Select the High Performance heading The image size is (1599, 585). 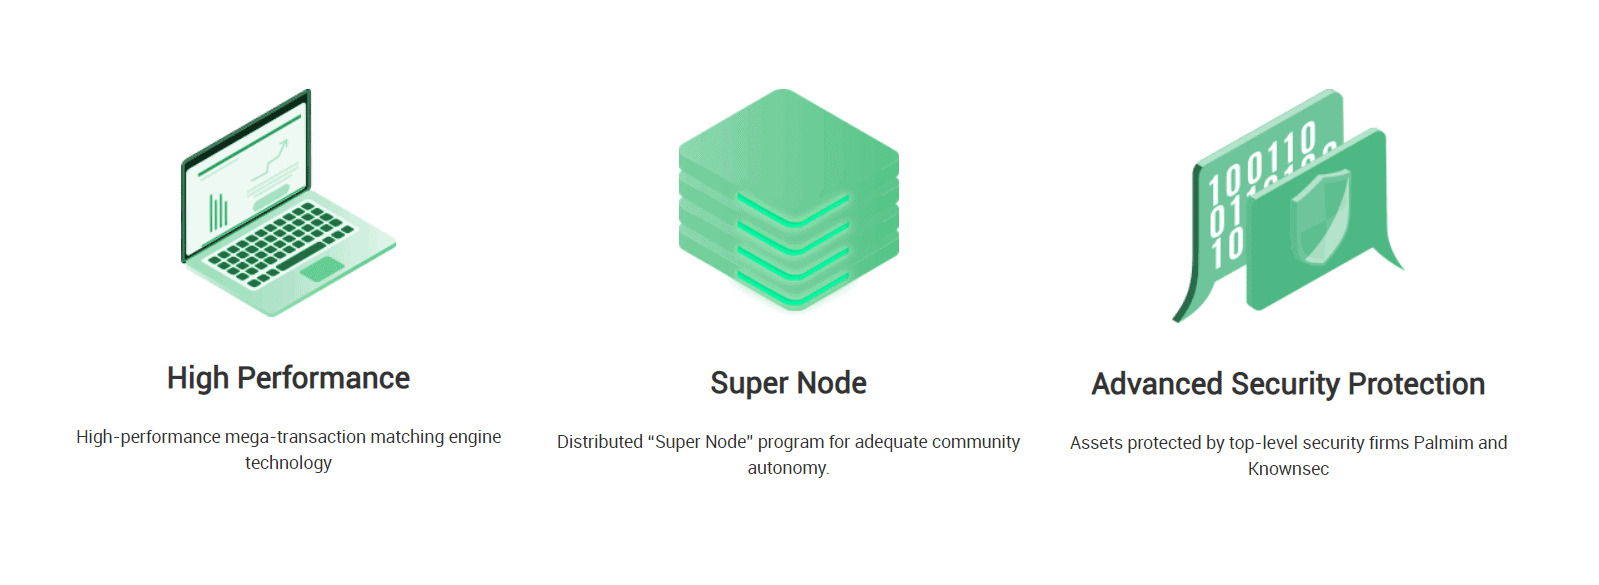coord(288,378)
